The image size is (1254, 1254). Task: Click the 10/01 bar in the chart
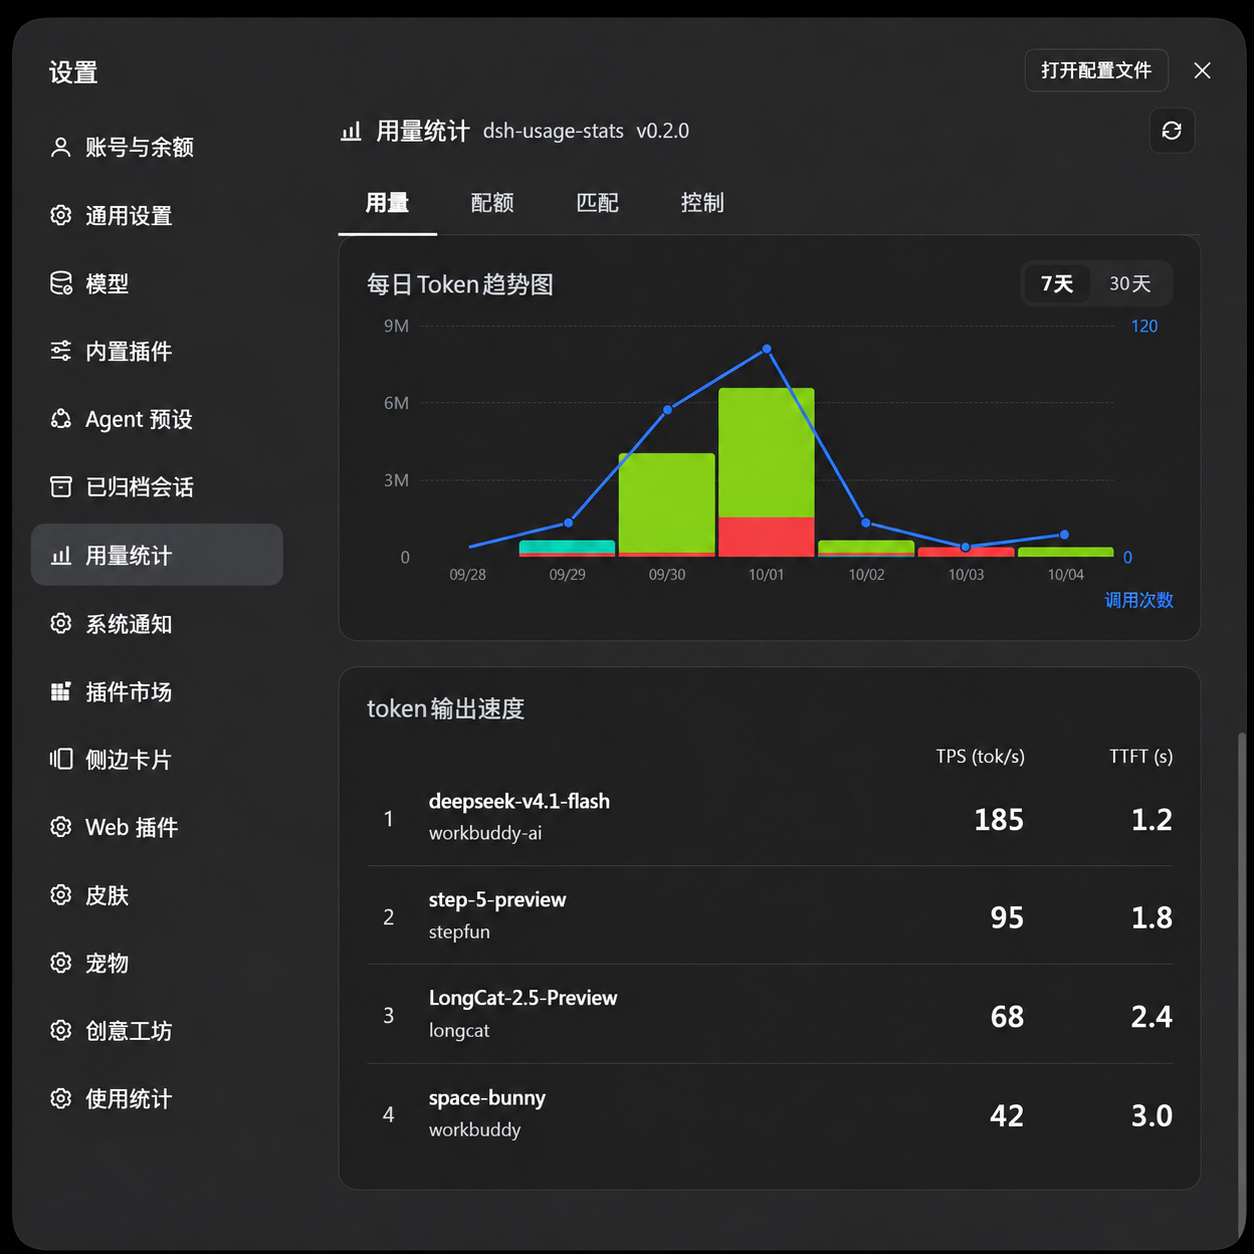766,472
